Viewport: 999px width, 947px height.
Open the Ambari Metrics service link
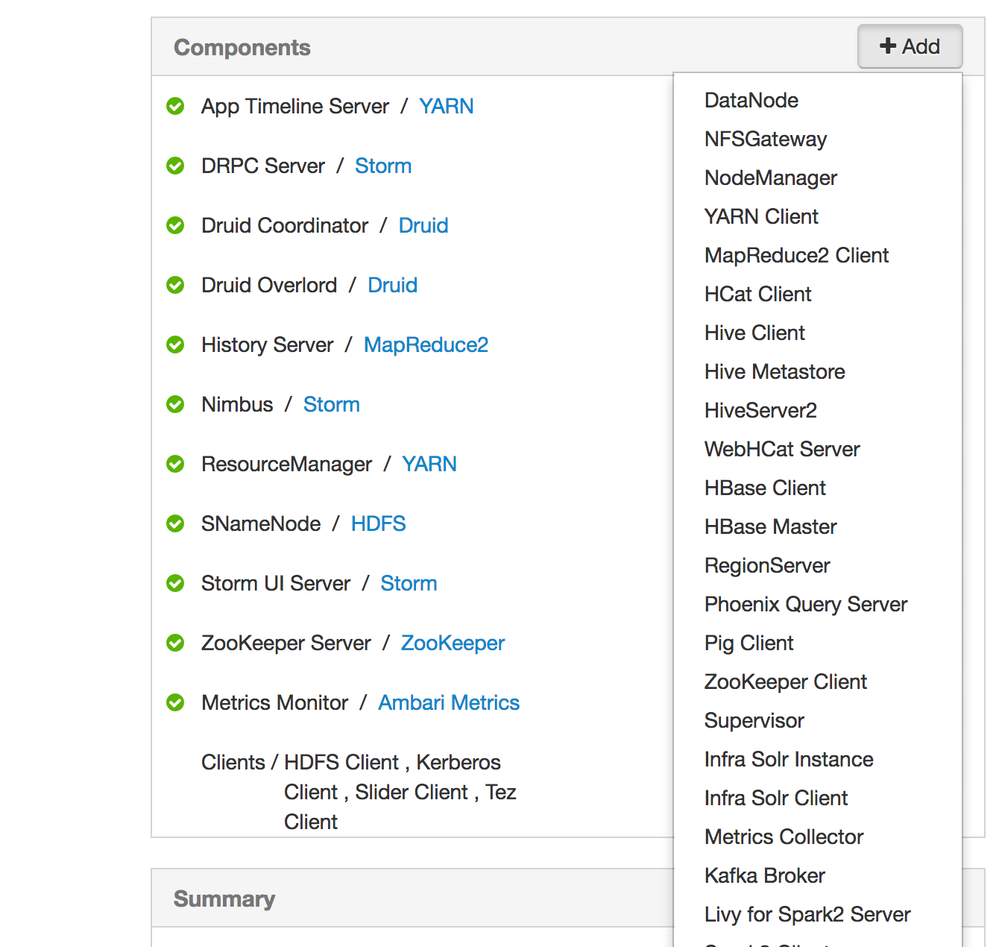coord(448,703)
